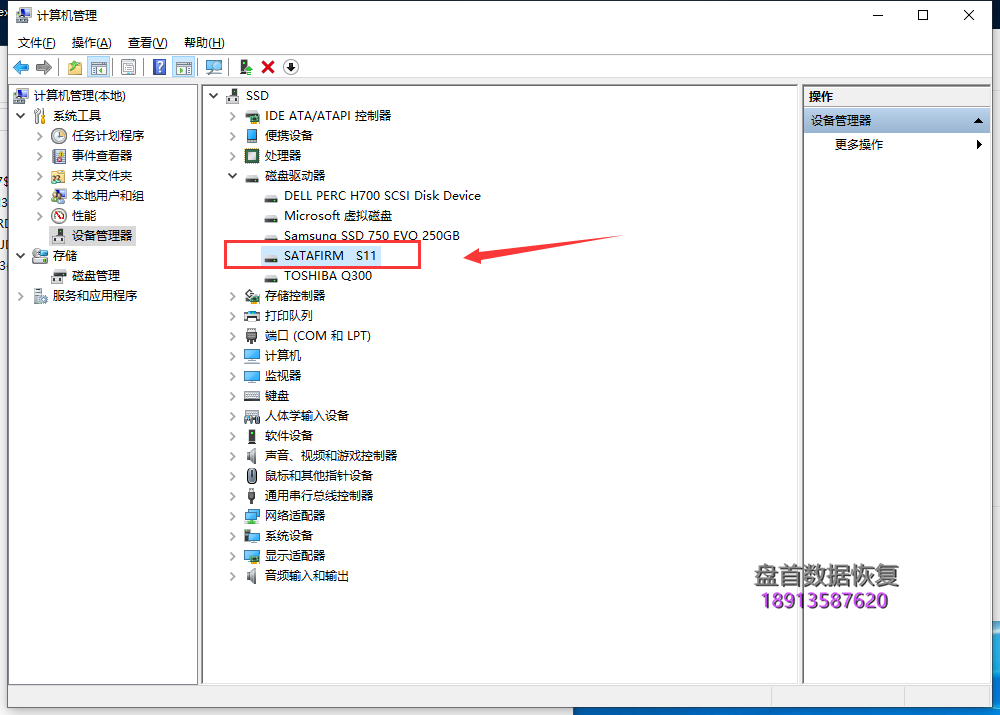Open the 查看(V) menu
The width and height of the screenshot is (1000, 715).
[x=147, y=43]
